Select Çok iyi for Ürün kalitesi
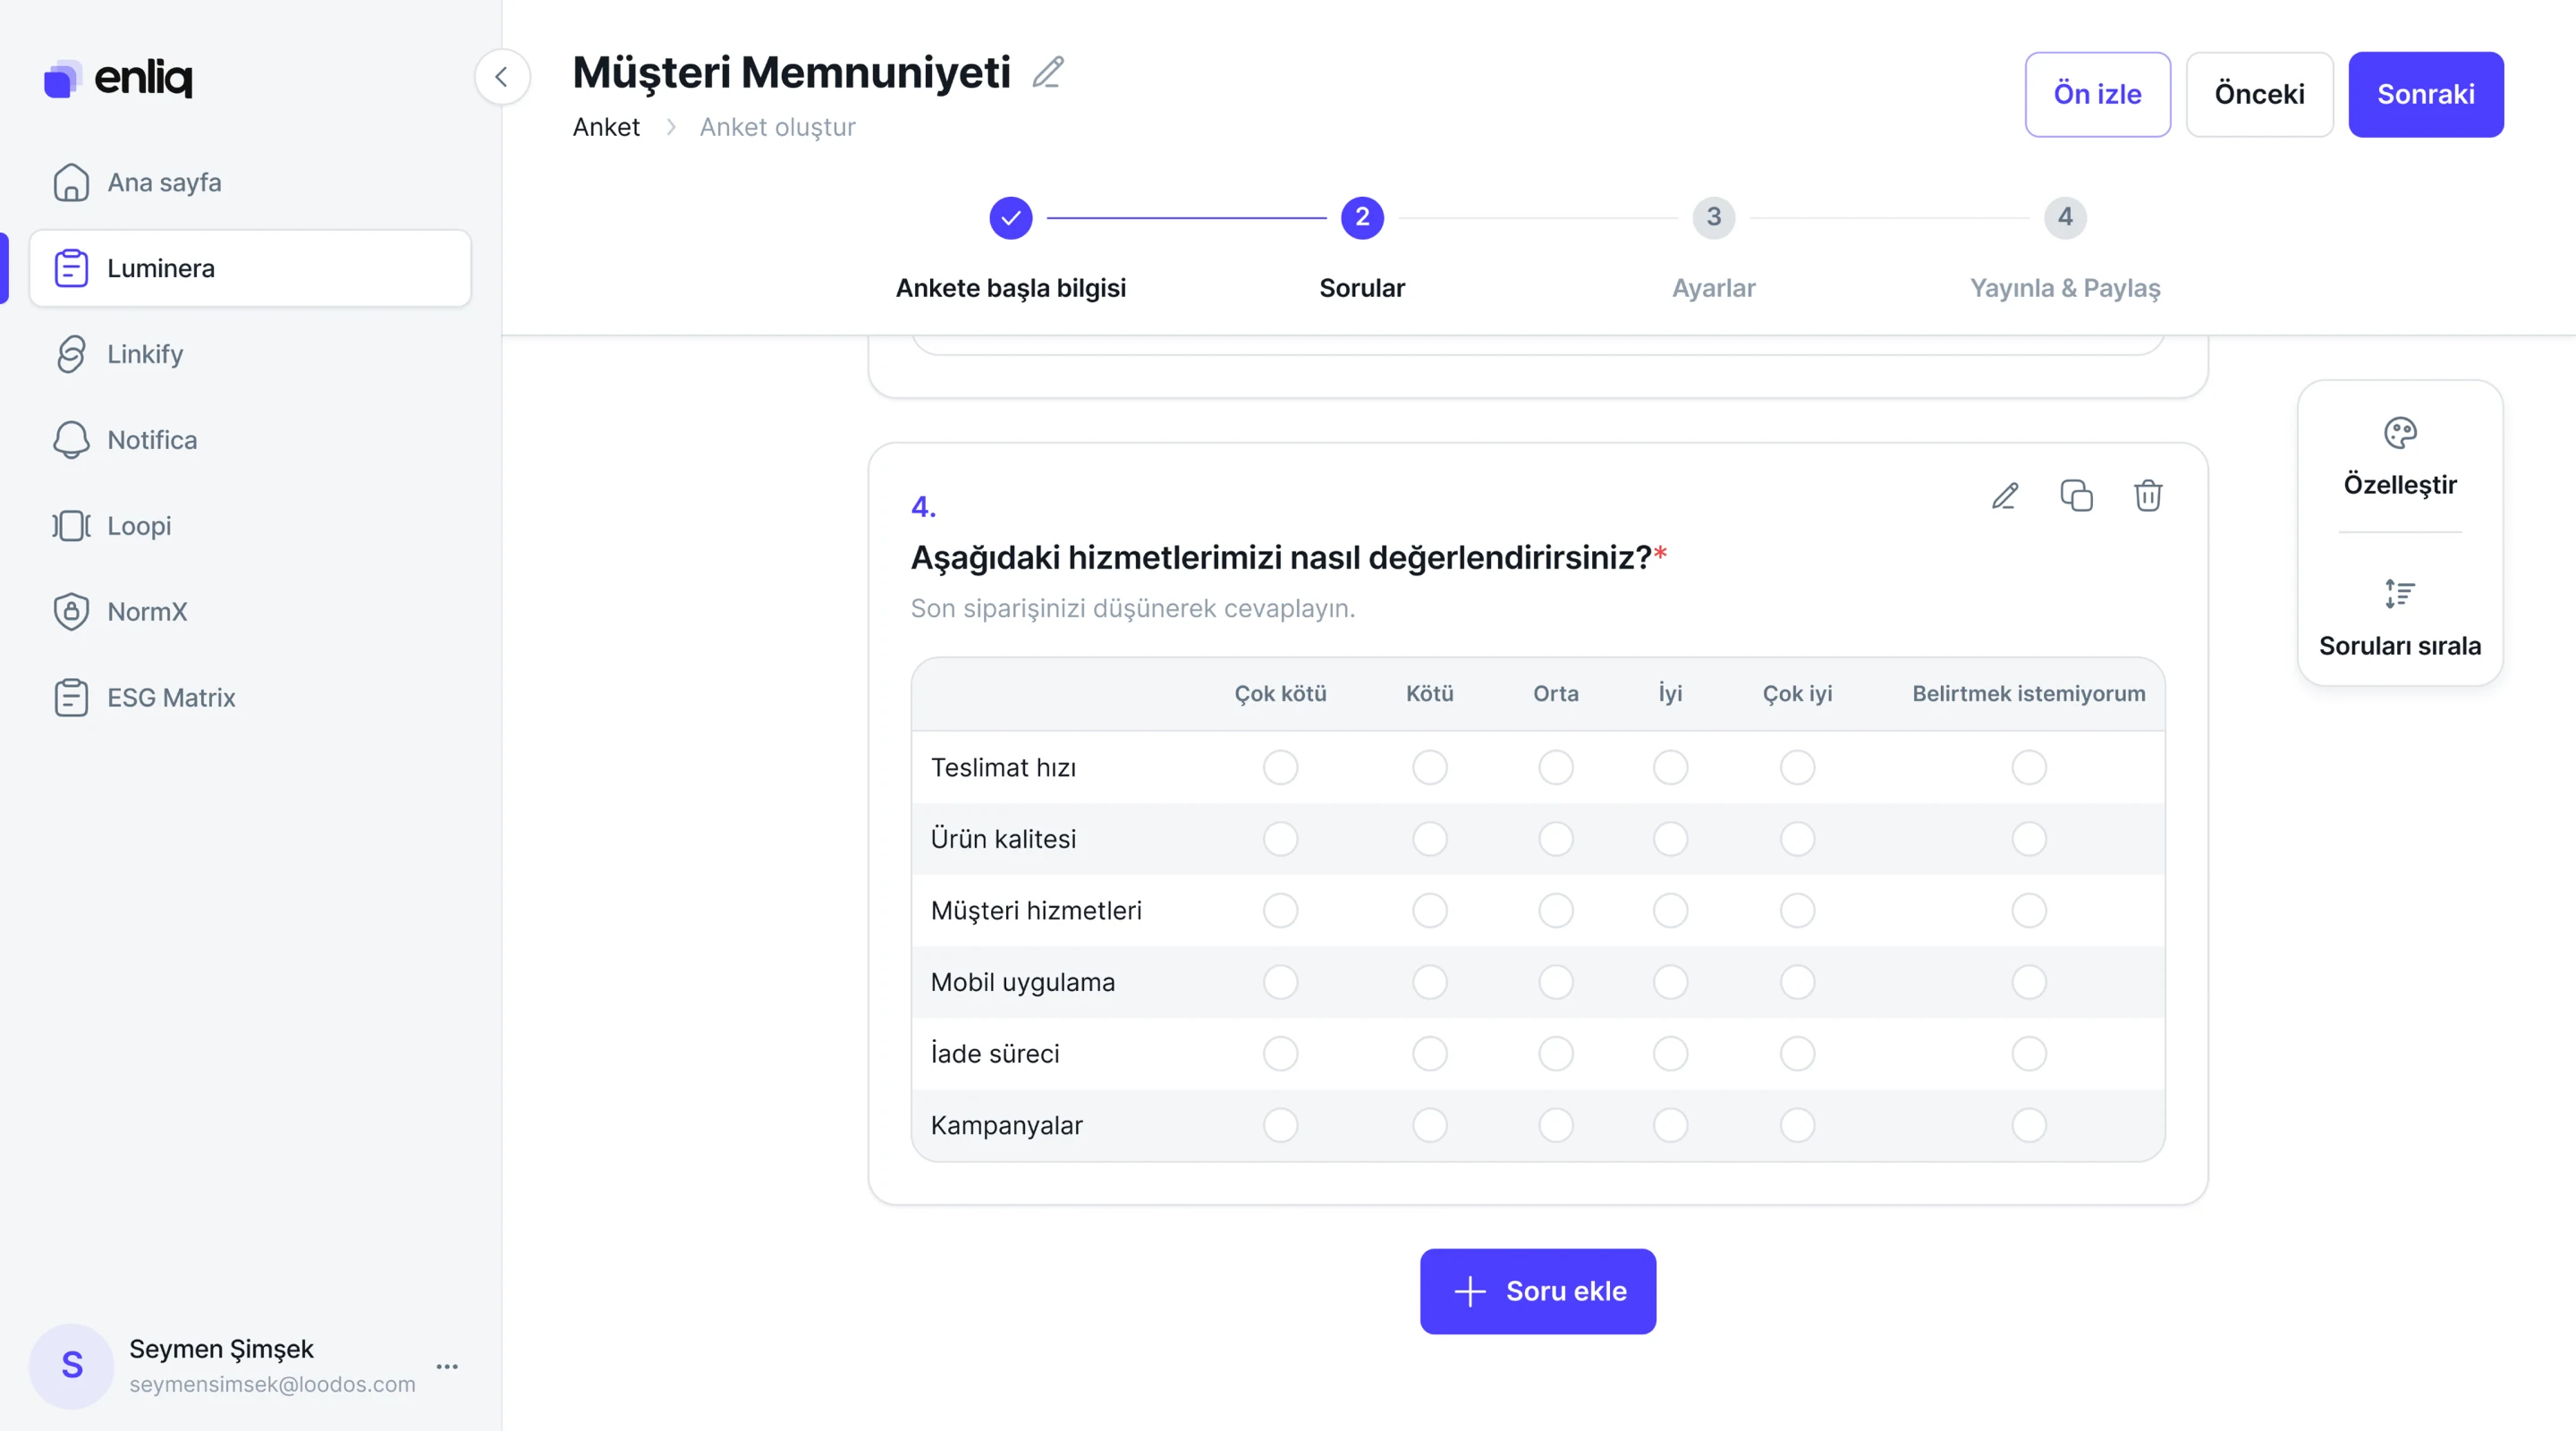 [x=1797, y=839]
